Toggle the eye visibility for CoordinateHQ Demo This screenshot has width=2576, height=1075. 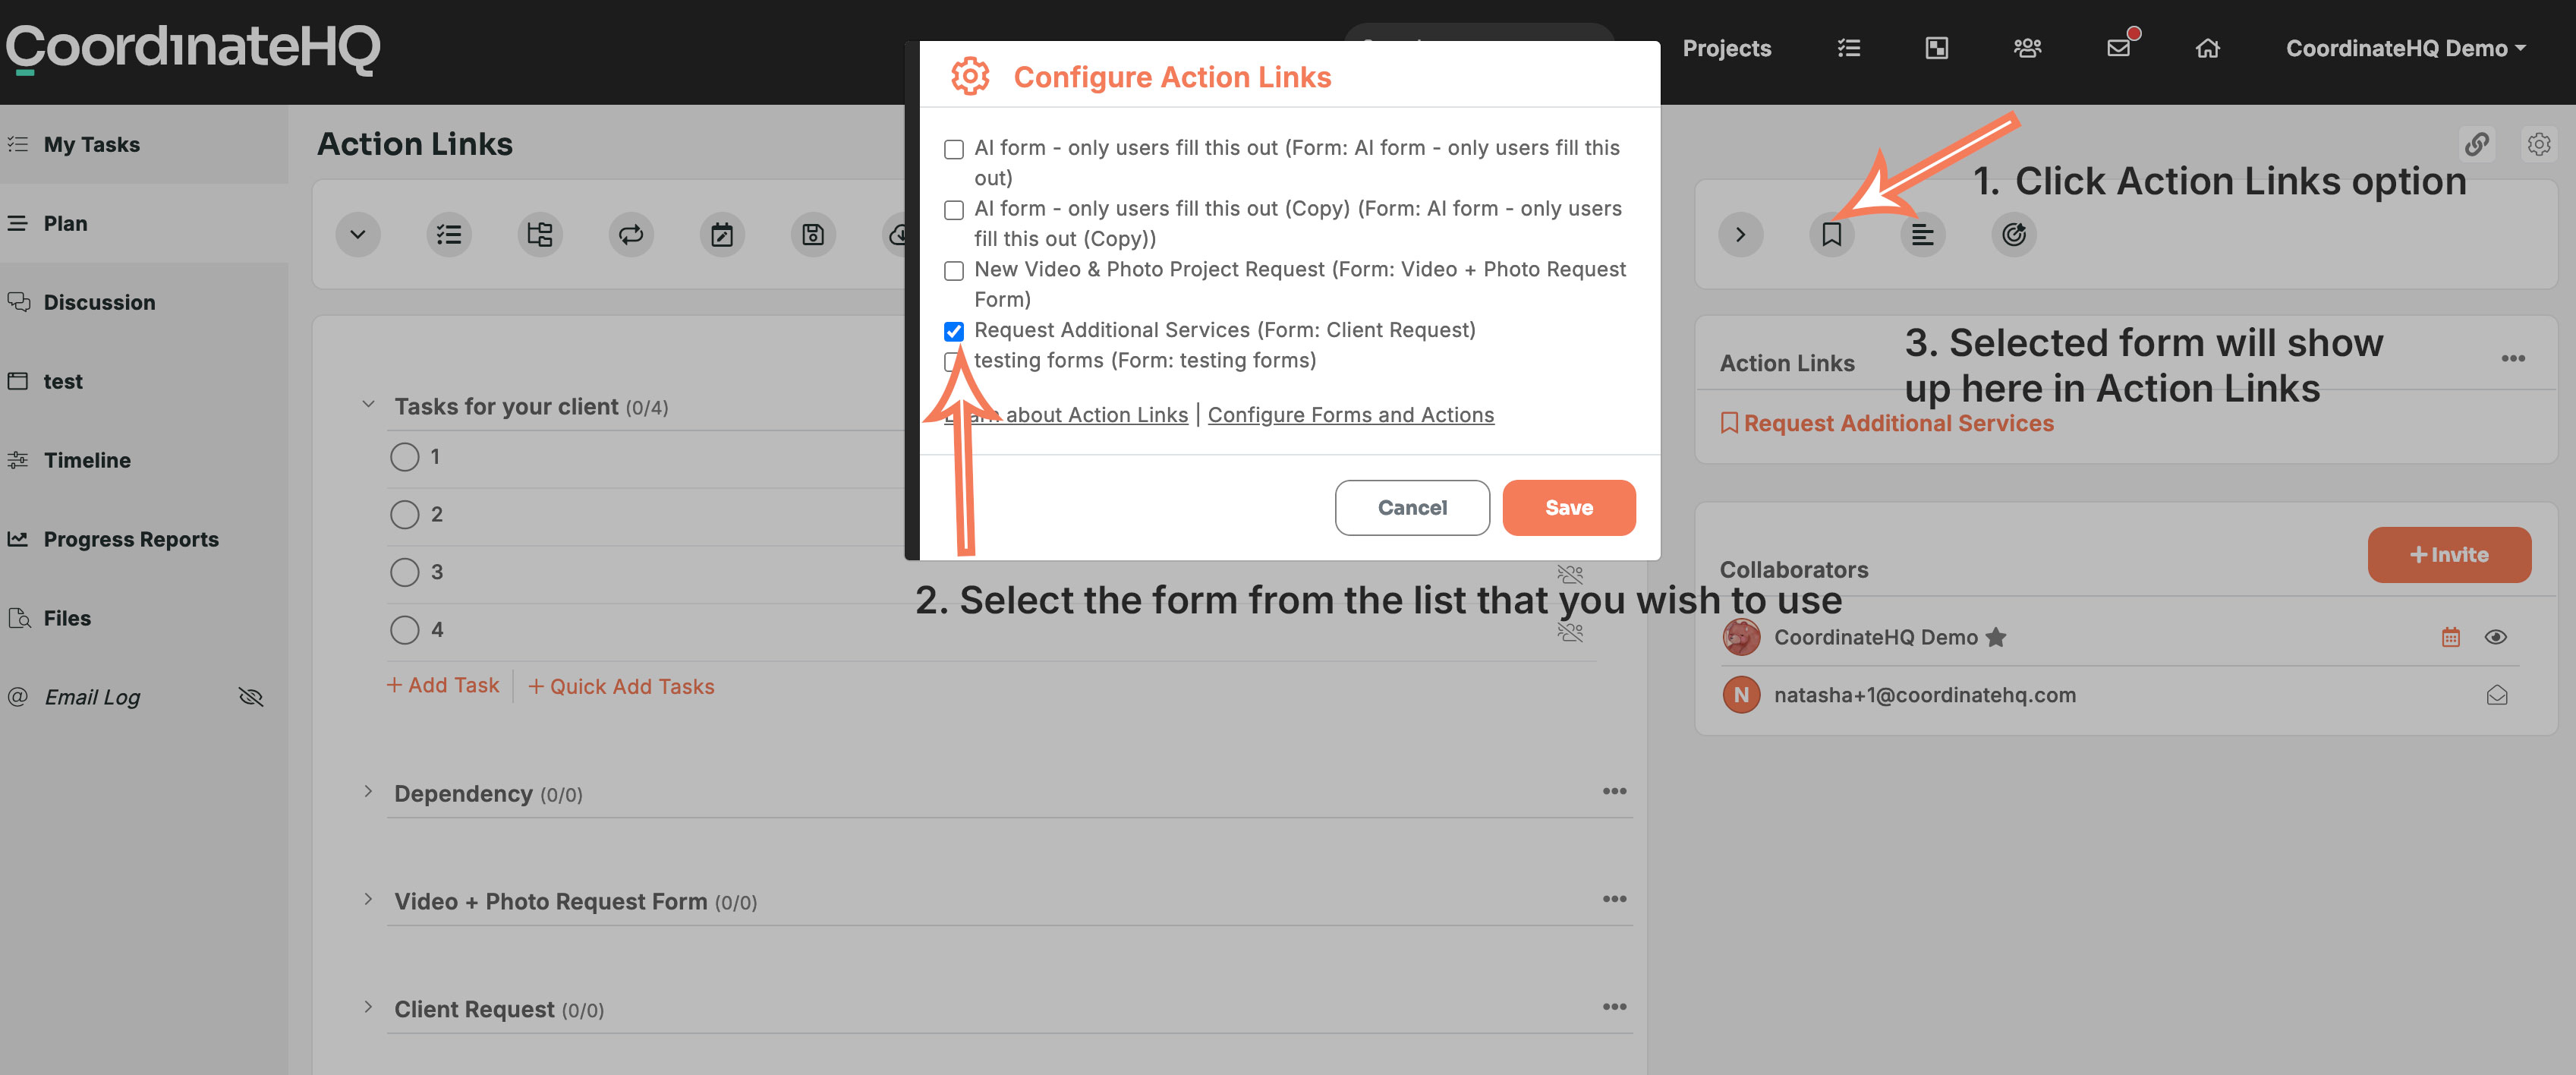click(x=2495, y=637)
